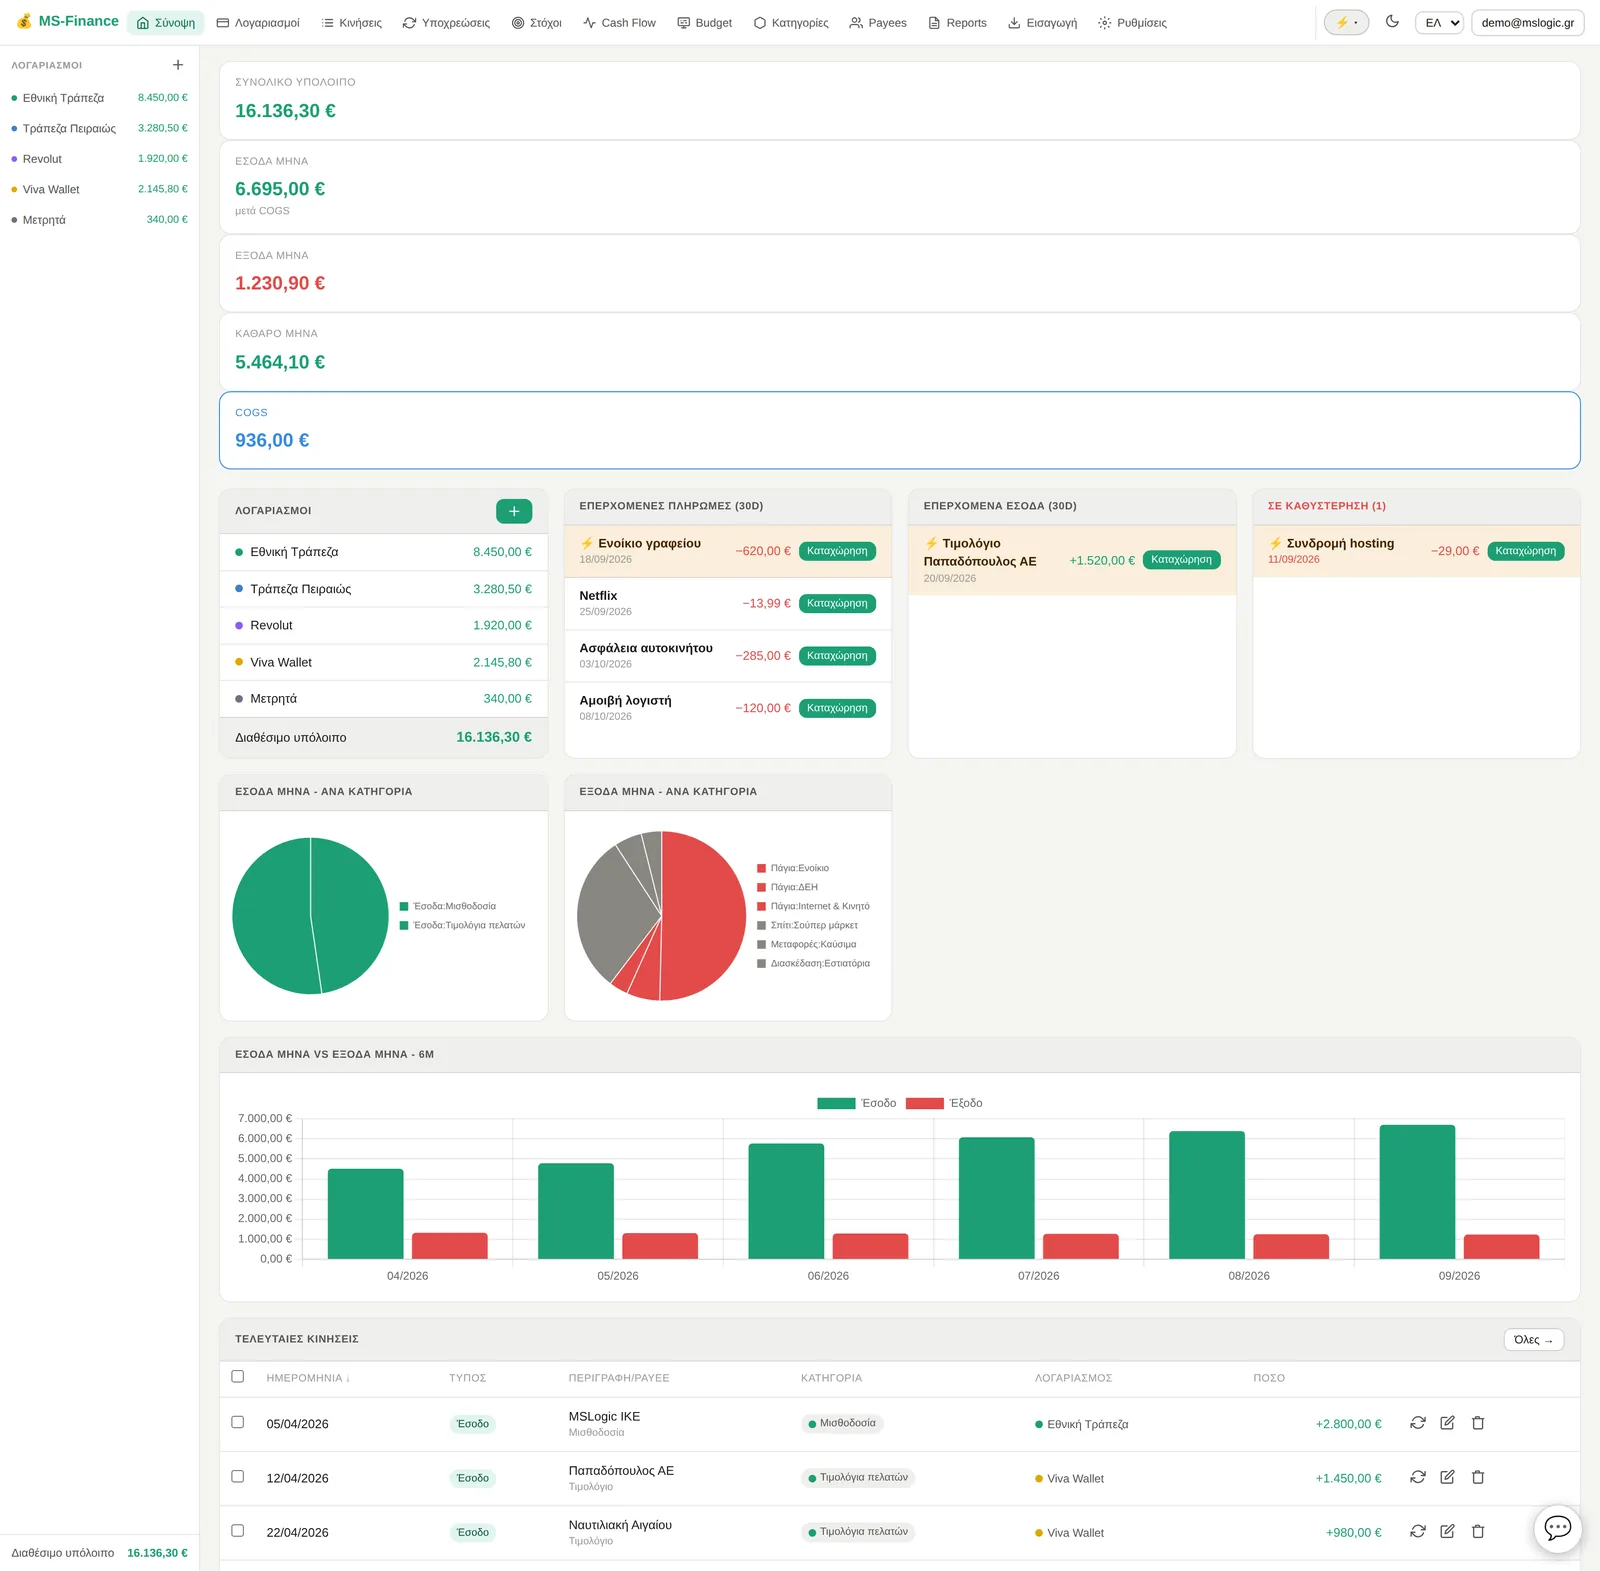Click repeat icon for Παπαδόπουλος ΑΕ row

click(x=1418, y=1477)
